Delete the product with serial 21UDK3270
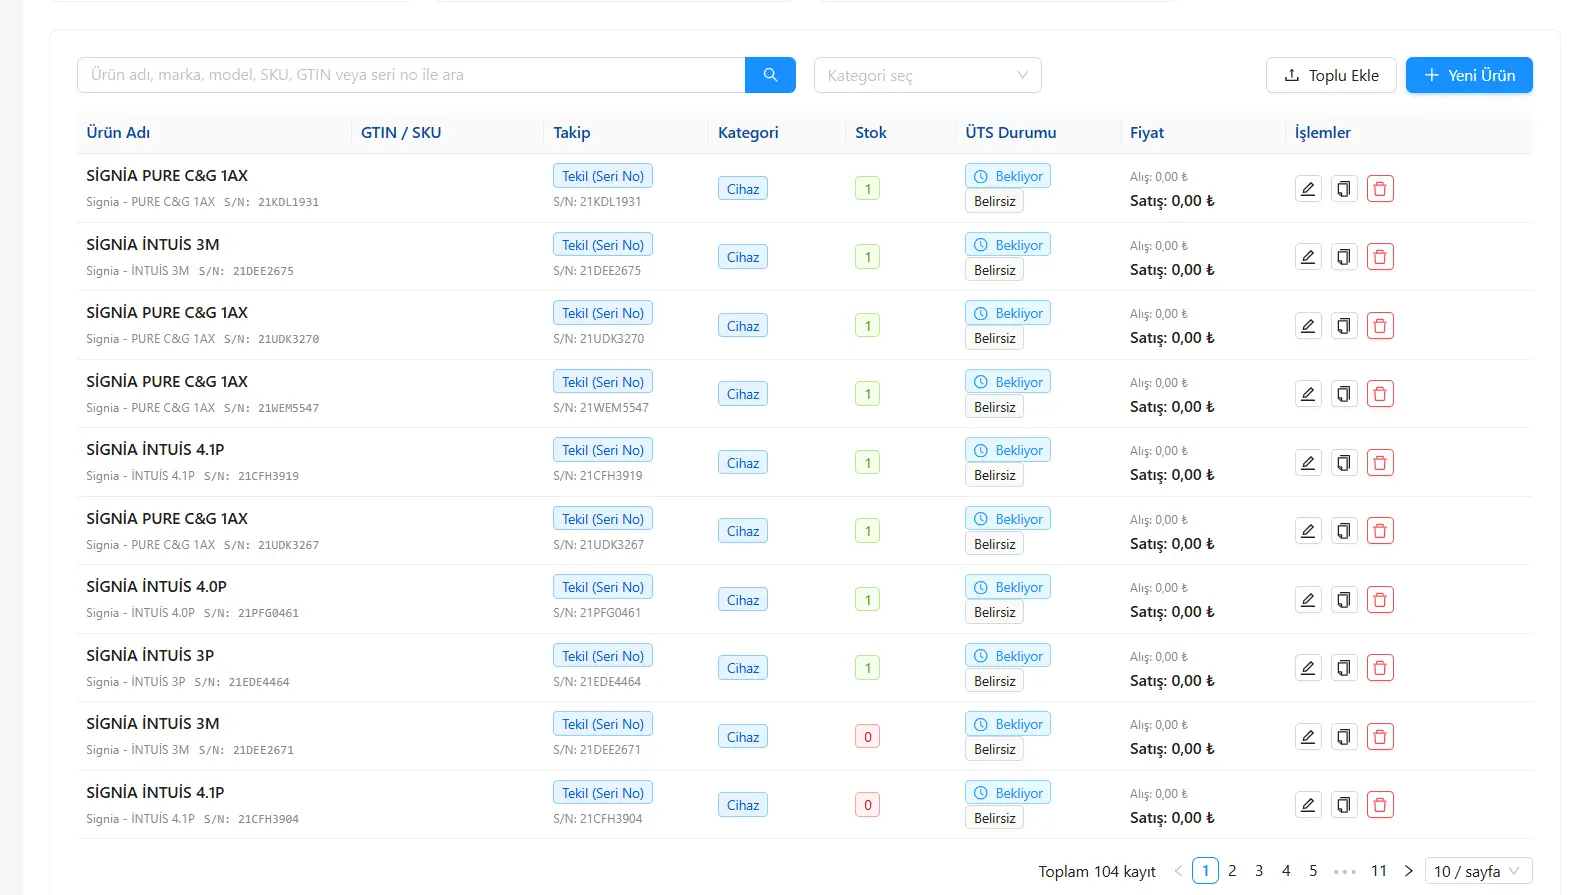The height and width of the screenshot is (895, 1585). coord(1380,326)
